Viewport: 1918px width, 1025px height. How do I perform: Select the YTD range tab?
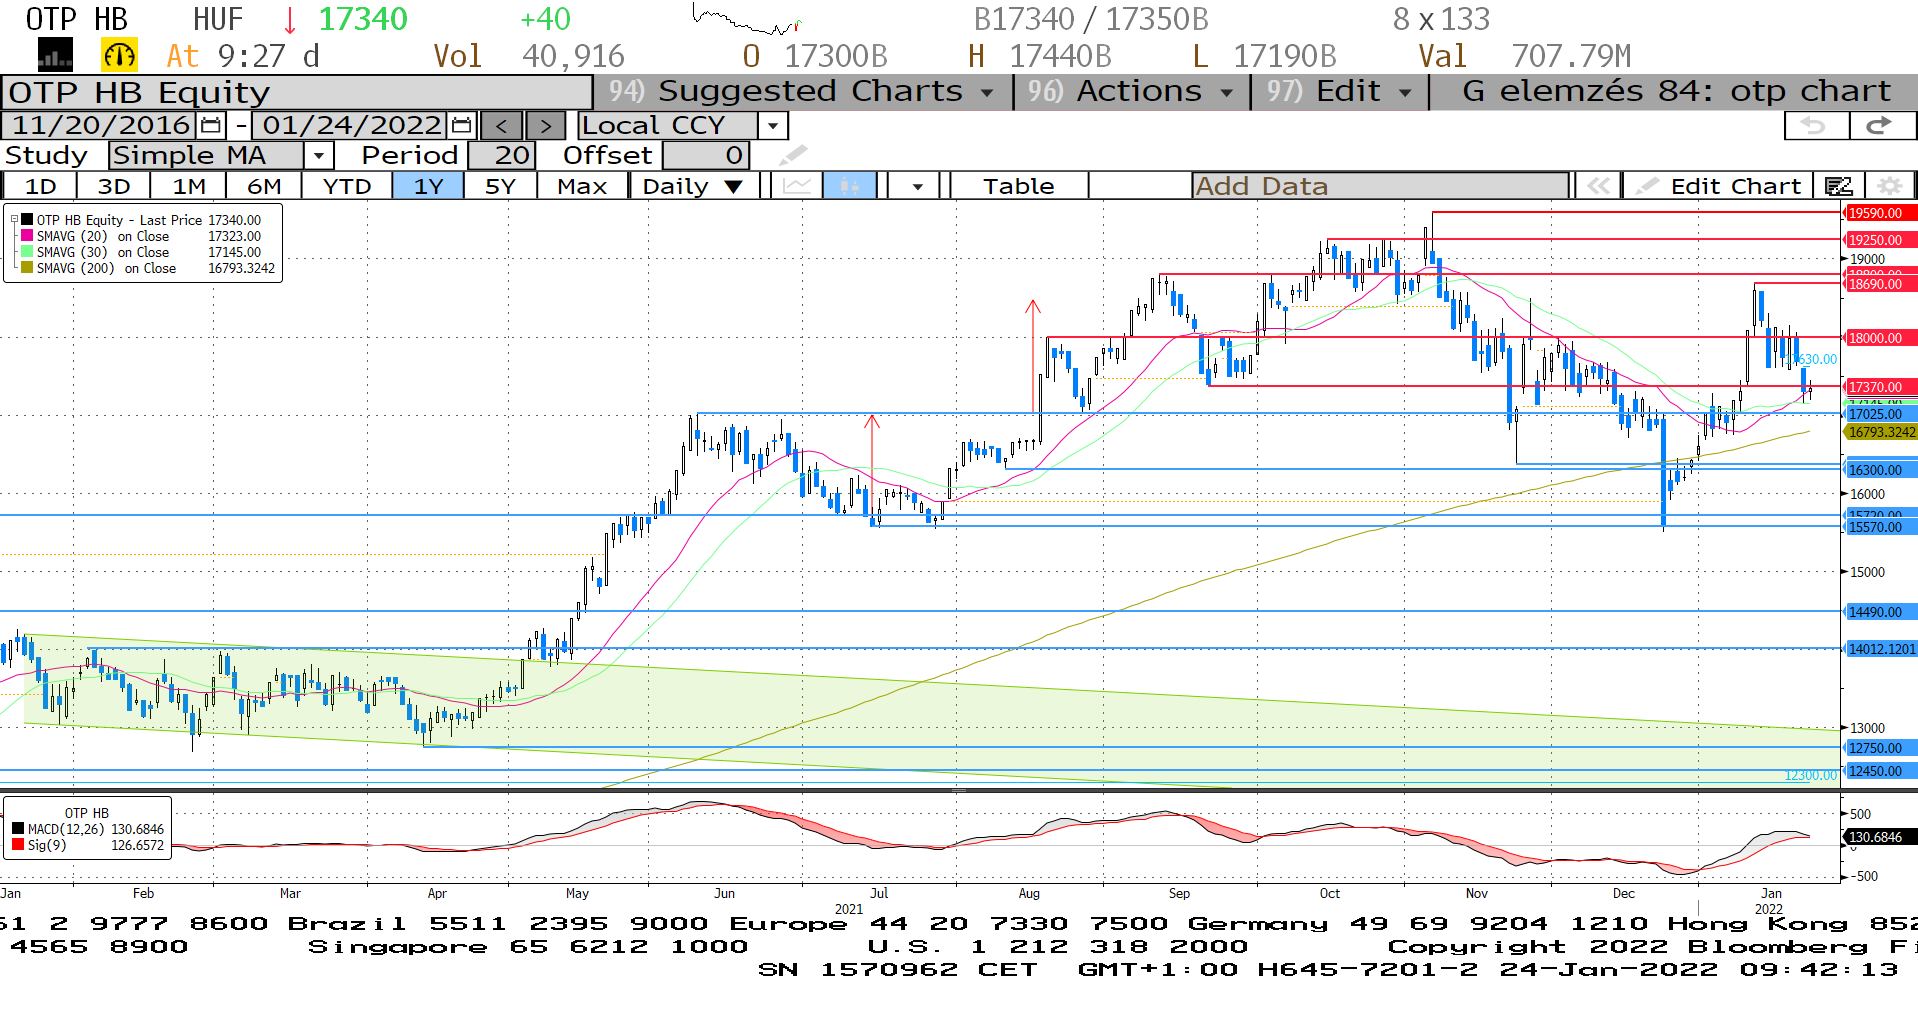(347, 186)
